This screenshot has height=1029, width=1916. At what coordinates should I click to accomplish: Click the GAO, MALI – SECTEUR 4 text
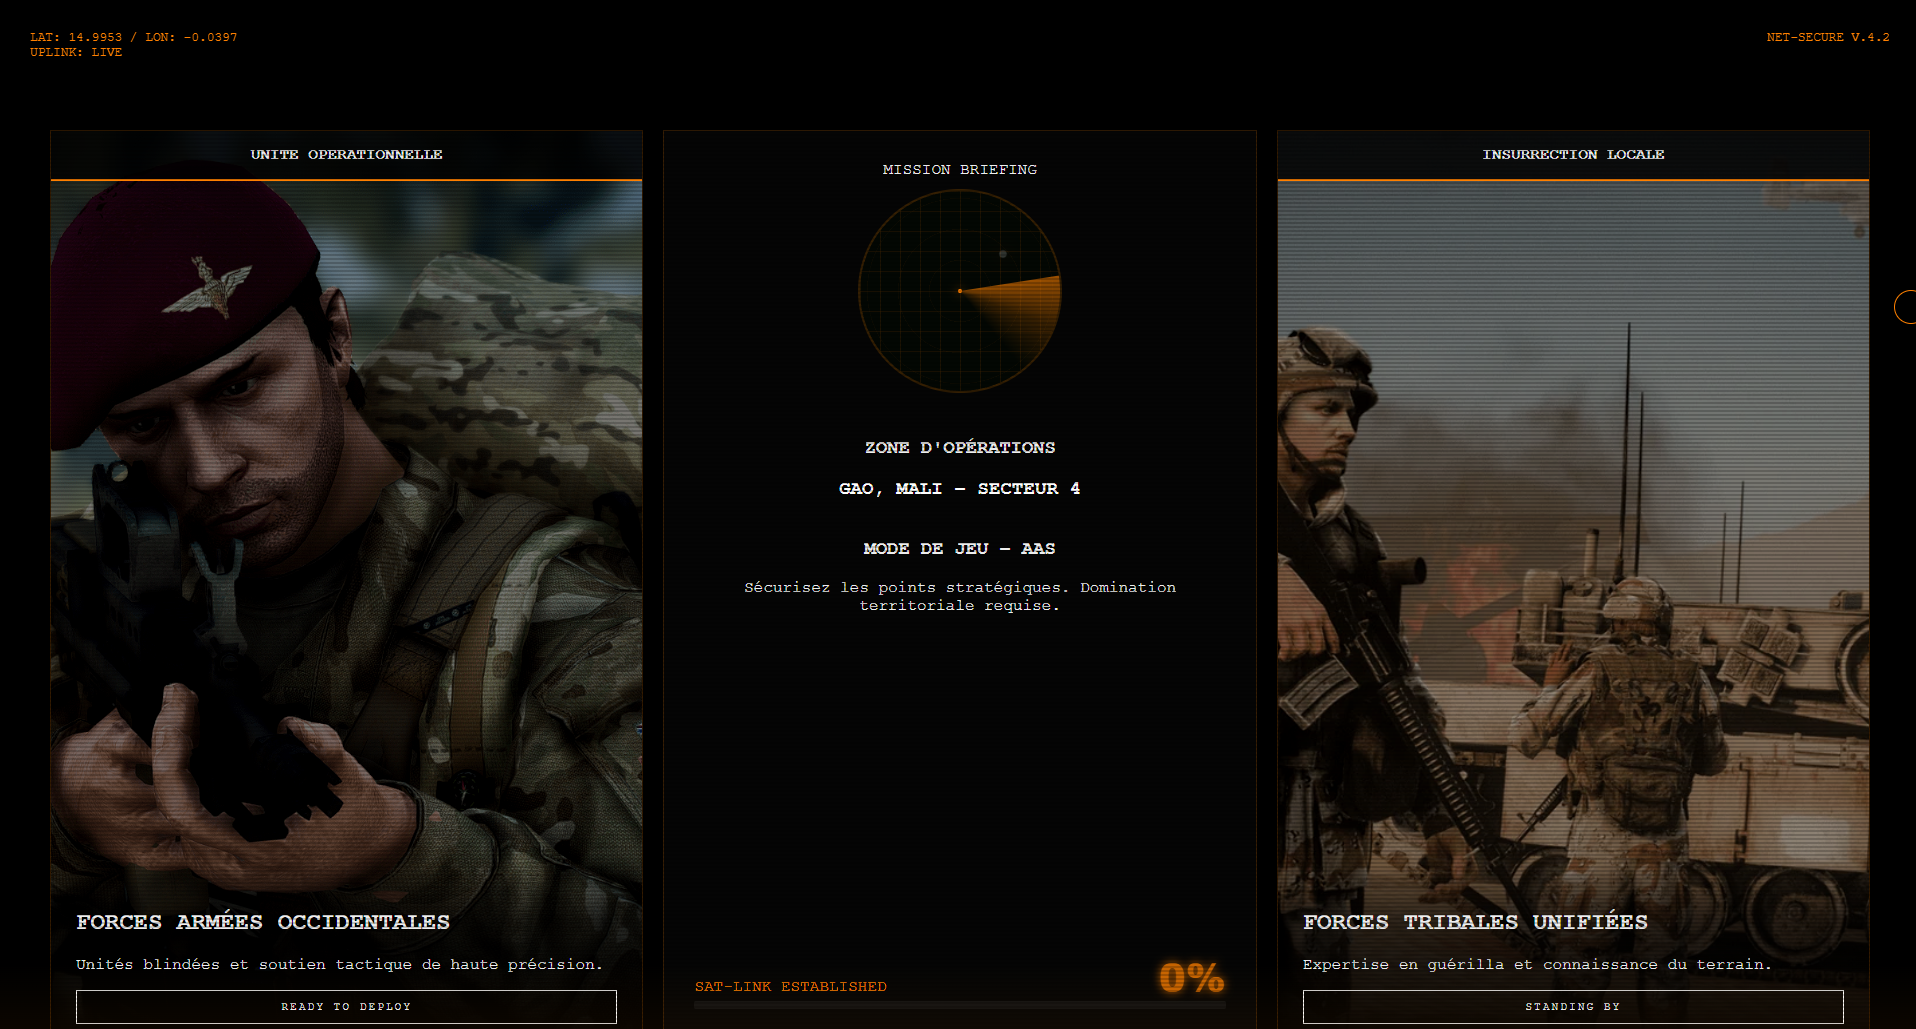(x=960, y=489)
